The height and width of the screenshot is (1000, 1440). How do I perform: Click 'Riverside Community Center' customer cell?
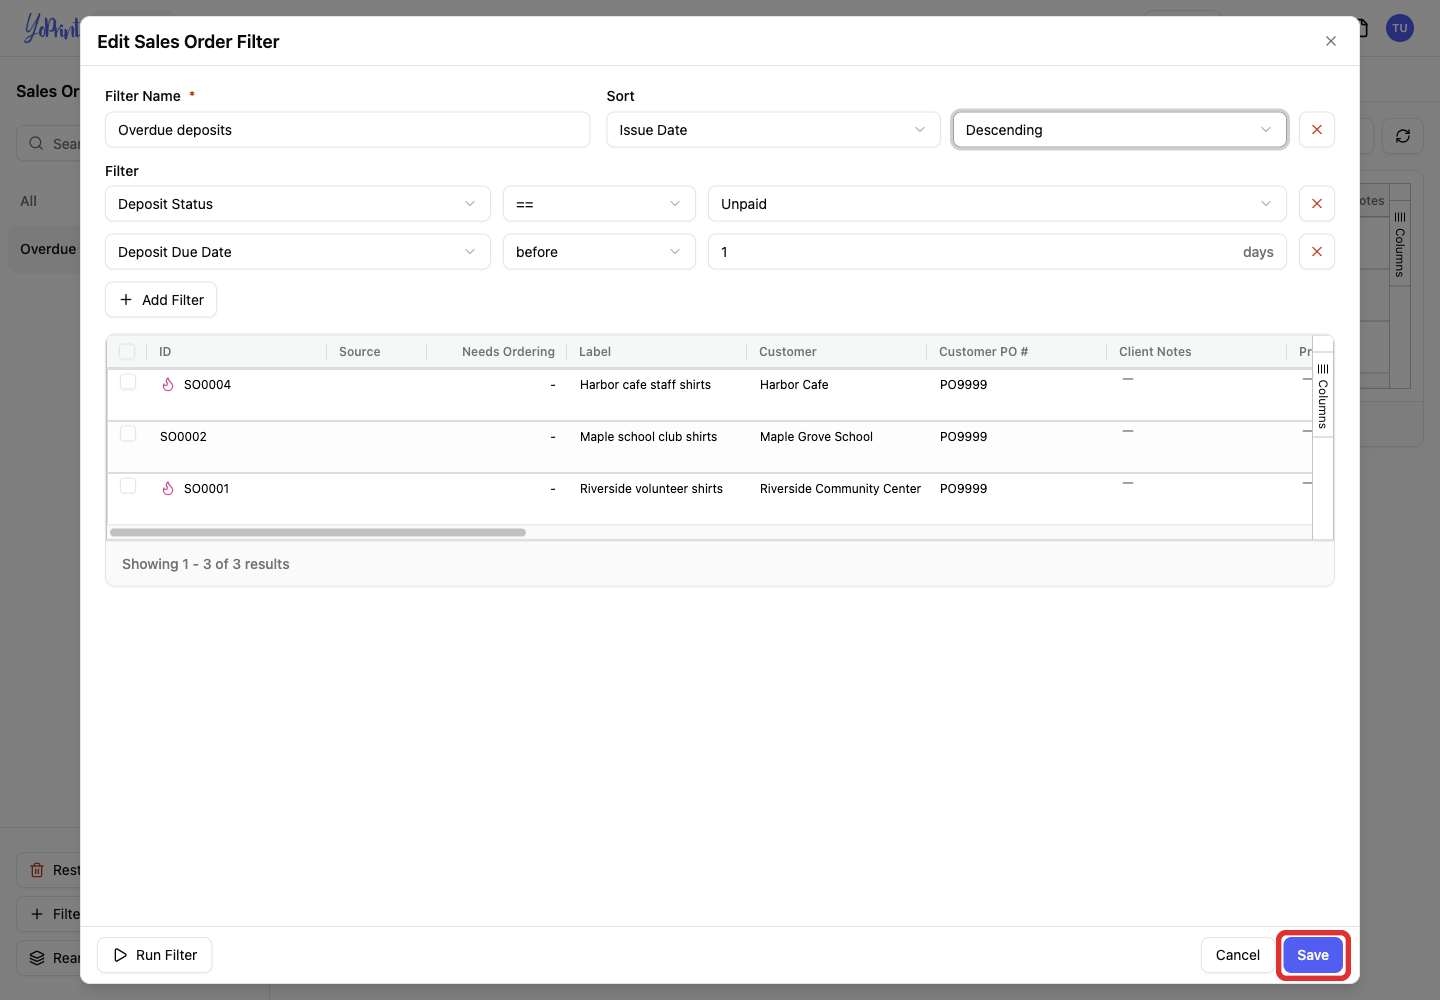coord(840,489)
